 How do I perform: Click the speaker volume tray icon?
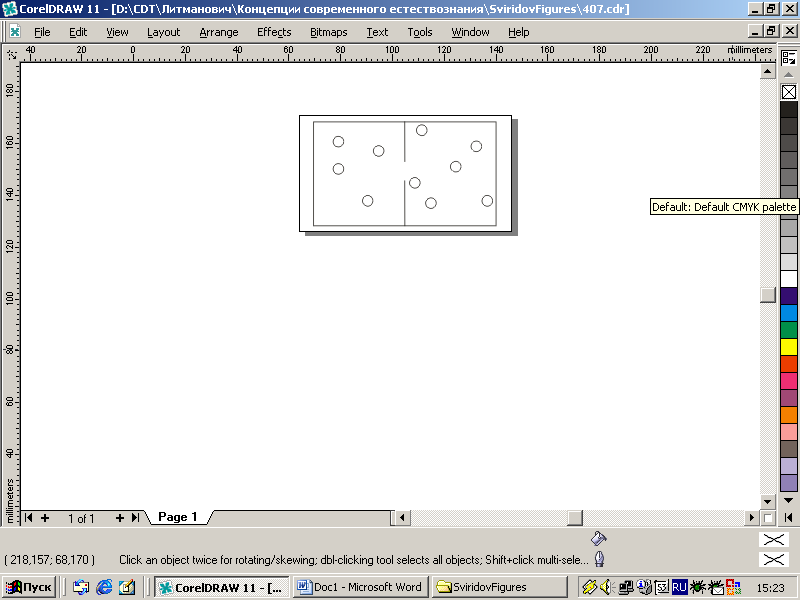607,588
